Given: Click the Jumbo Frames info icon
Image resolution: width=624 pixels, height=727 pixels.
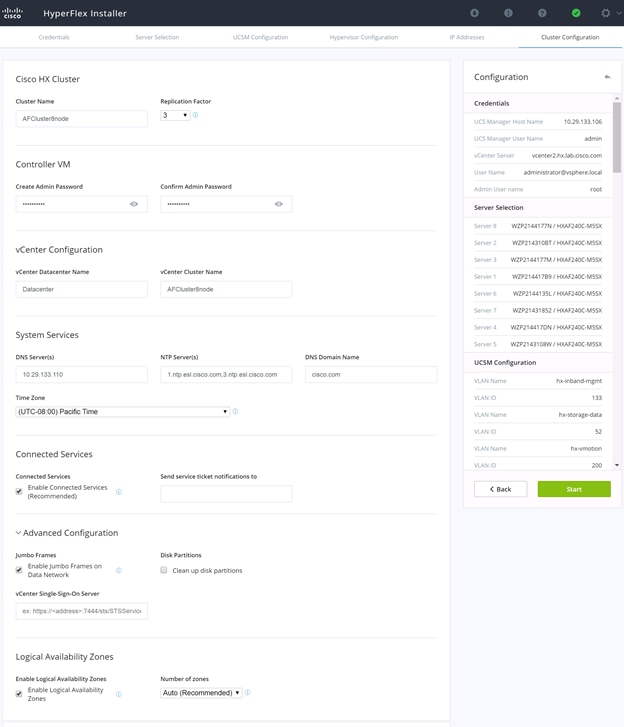Looking at the screenshot, I should pos(119,571).
